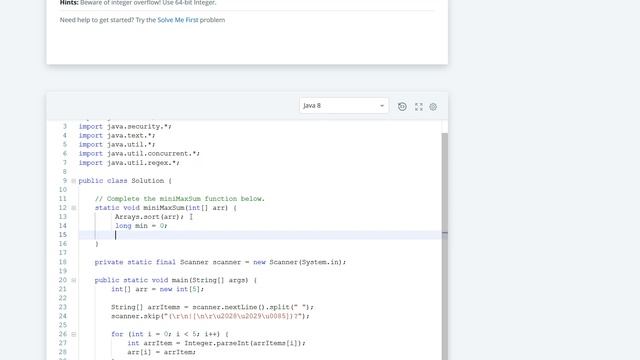Click the 'scanner.skip' line 24
This screenshot has width=640, height=360.
211,316
